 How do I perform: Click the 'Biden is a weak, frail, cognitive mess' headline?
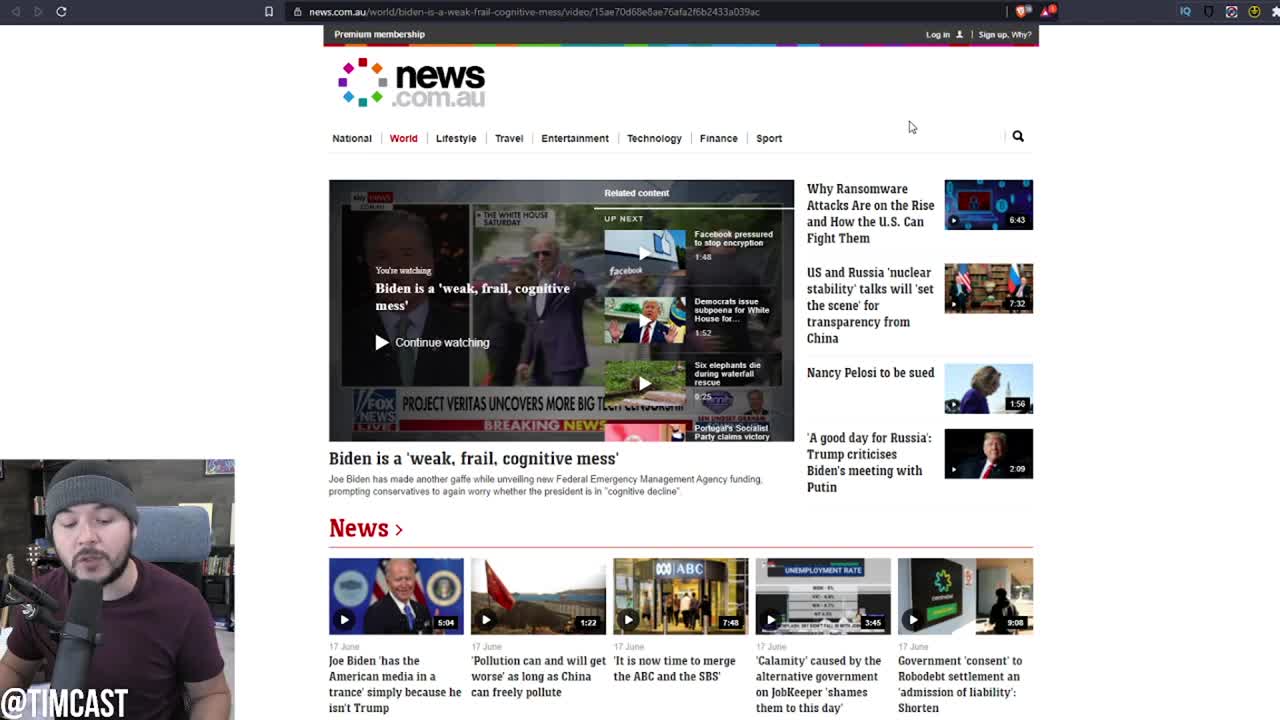click(x=474, y=458)
